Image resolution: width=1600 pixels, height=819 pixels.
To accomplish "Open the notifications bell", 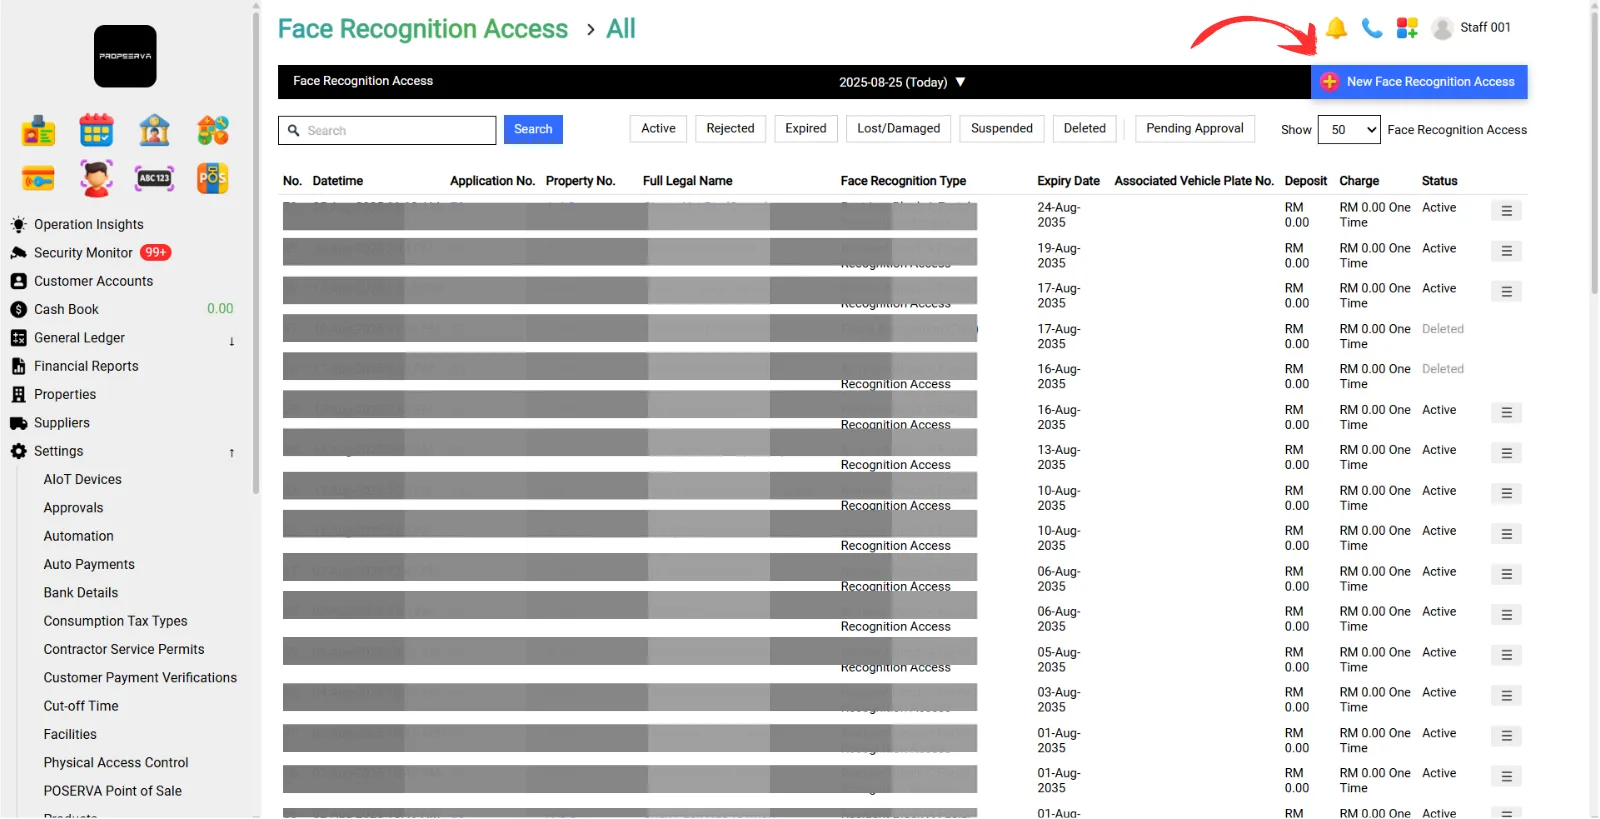I will (1336, 28).
